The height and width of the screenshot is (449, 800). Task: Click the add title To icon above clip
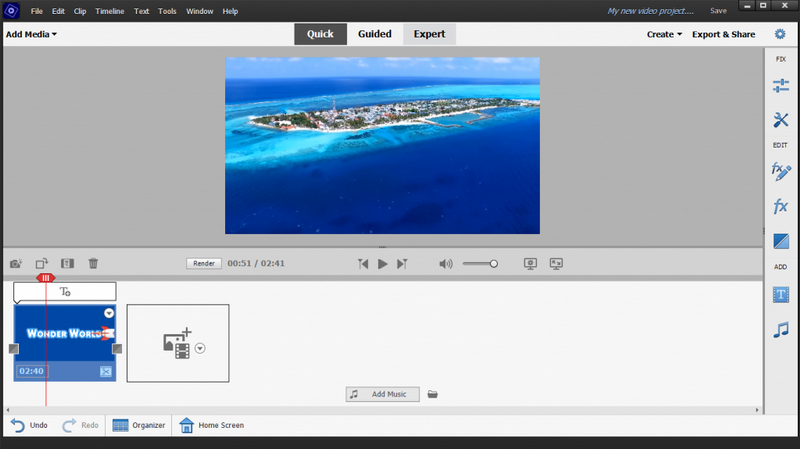pos(65,291)
